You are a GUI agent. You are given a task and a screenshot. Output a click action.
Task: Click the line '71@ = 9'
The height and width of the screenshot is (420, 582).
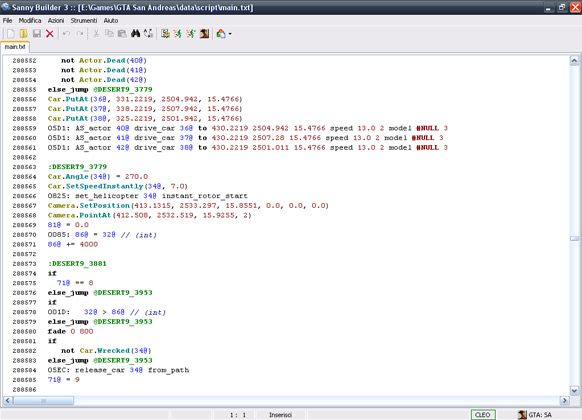[x=63, y=380]
